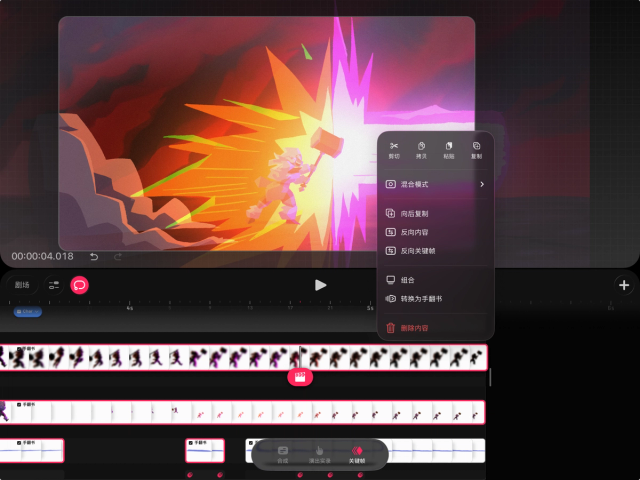Expand the 混合模式 blend mode submenu
Image resolution: width=640 pixels, height=480 pixels.
click(x=435, y=184)
